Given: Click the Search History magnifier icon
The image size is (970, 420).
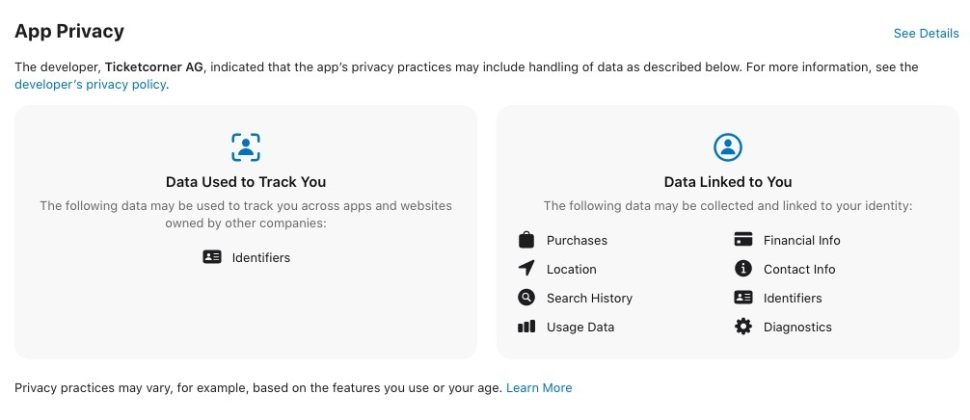Looking at the screenshot, I should pyautogui.click(x=526, y=298).
